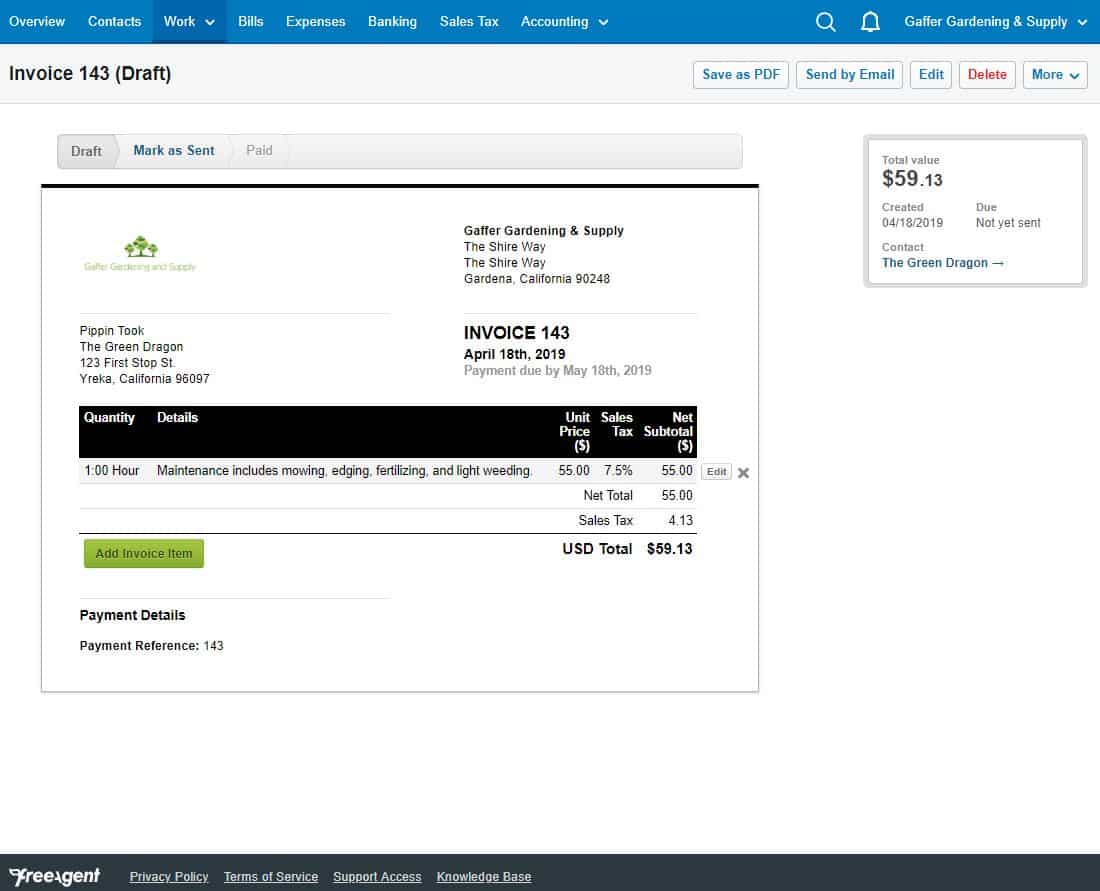Edit the Maintenance line item

[x=716, y=471]
